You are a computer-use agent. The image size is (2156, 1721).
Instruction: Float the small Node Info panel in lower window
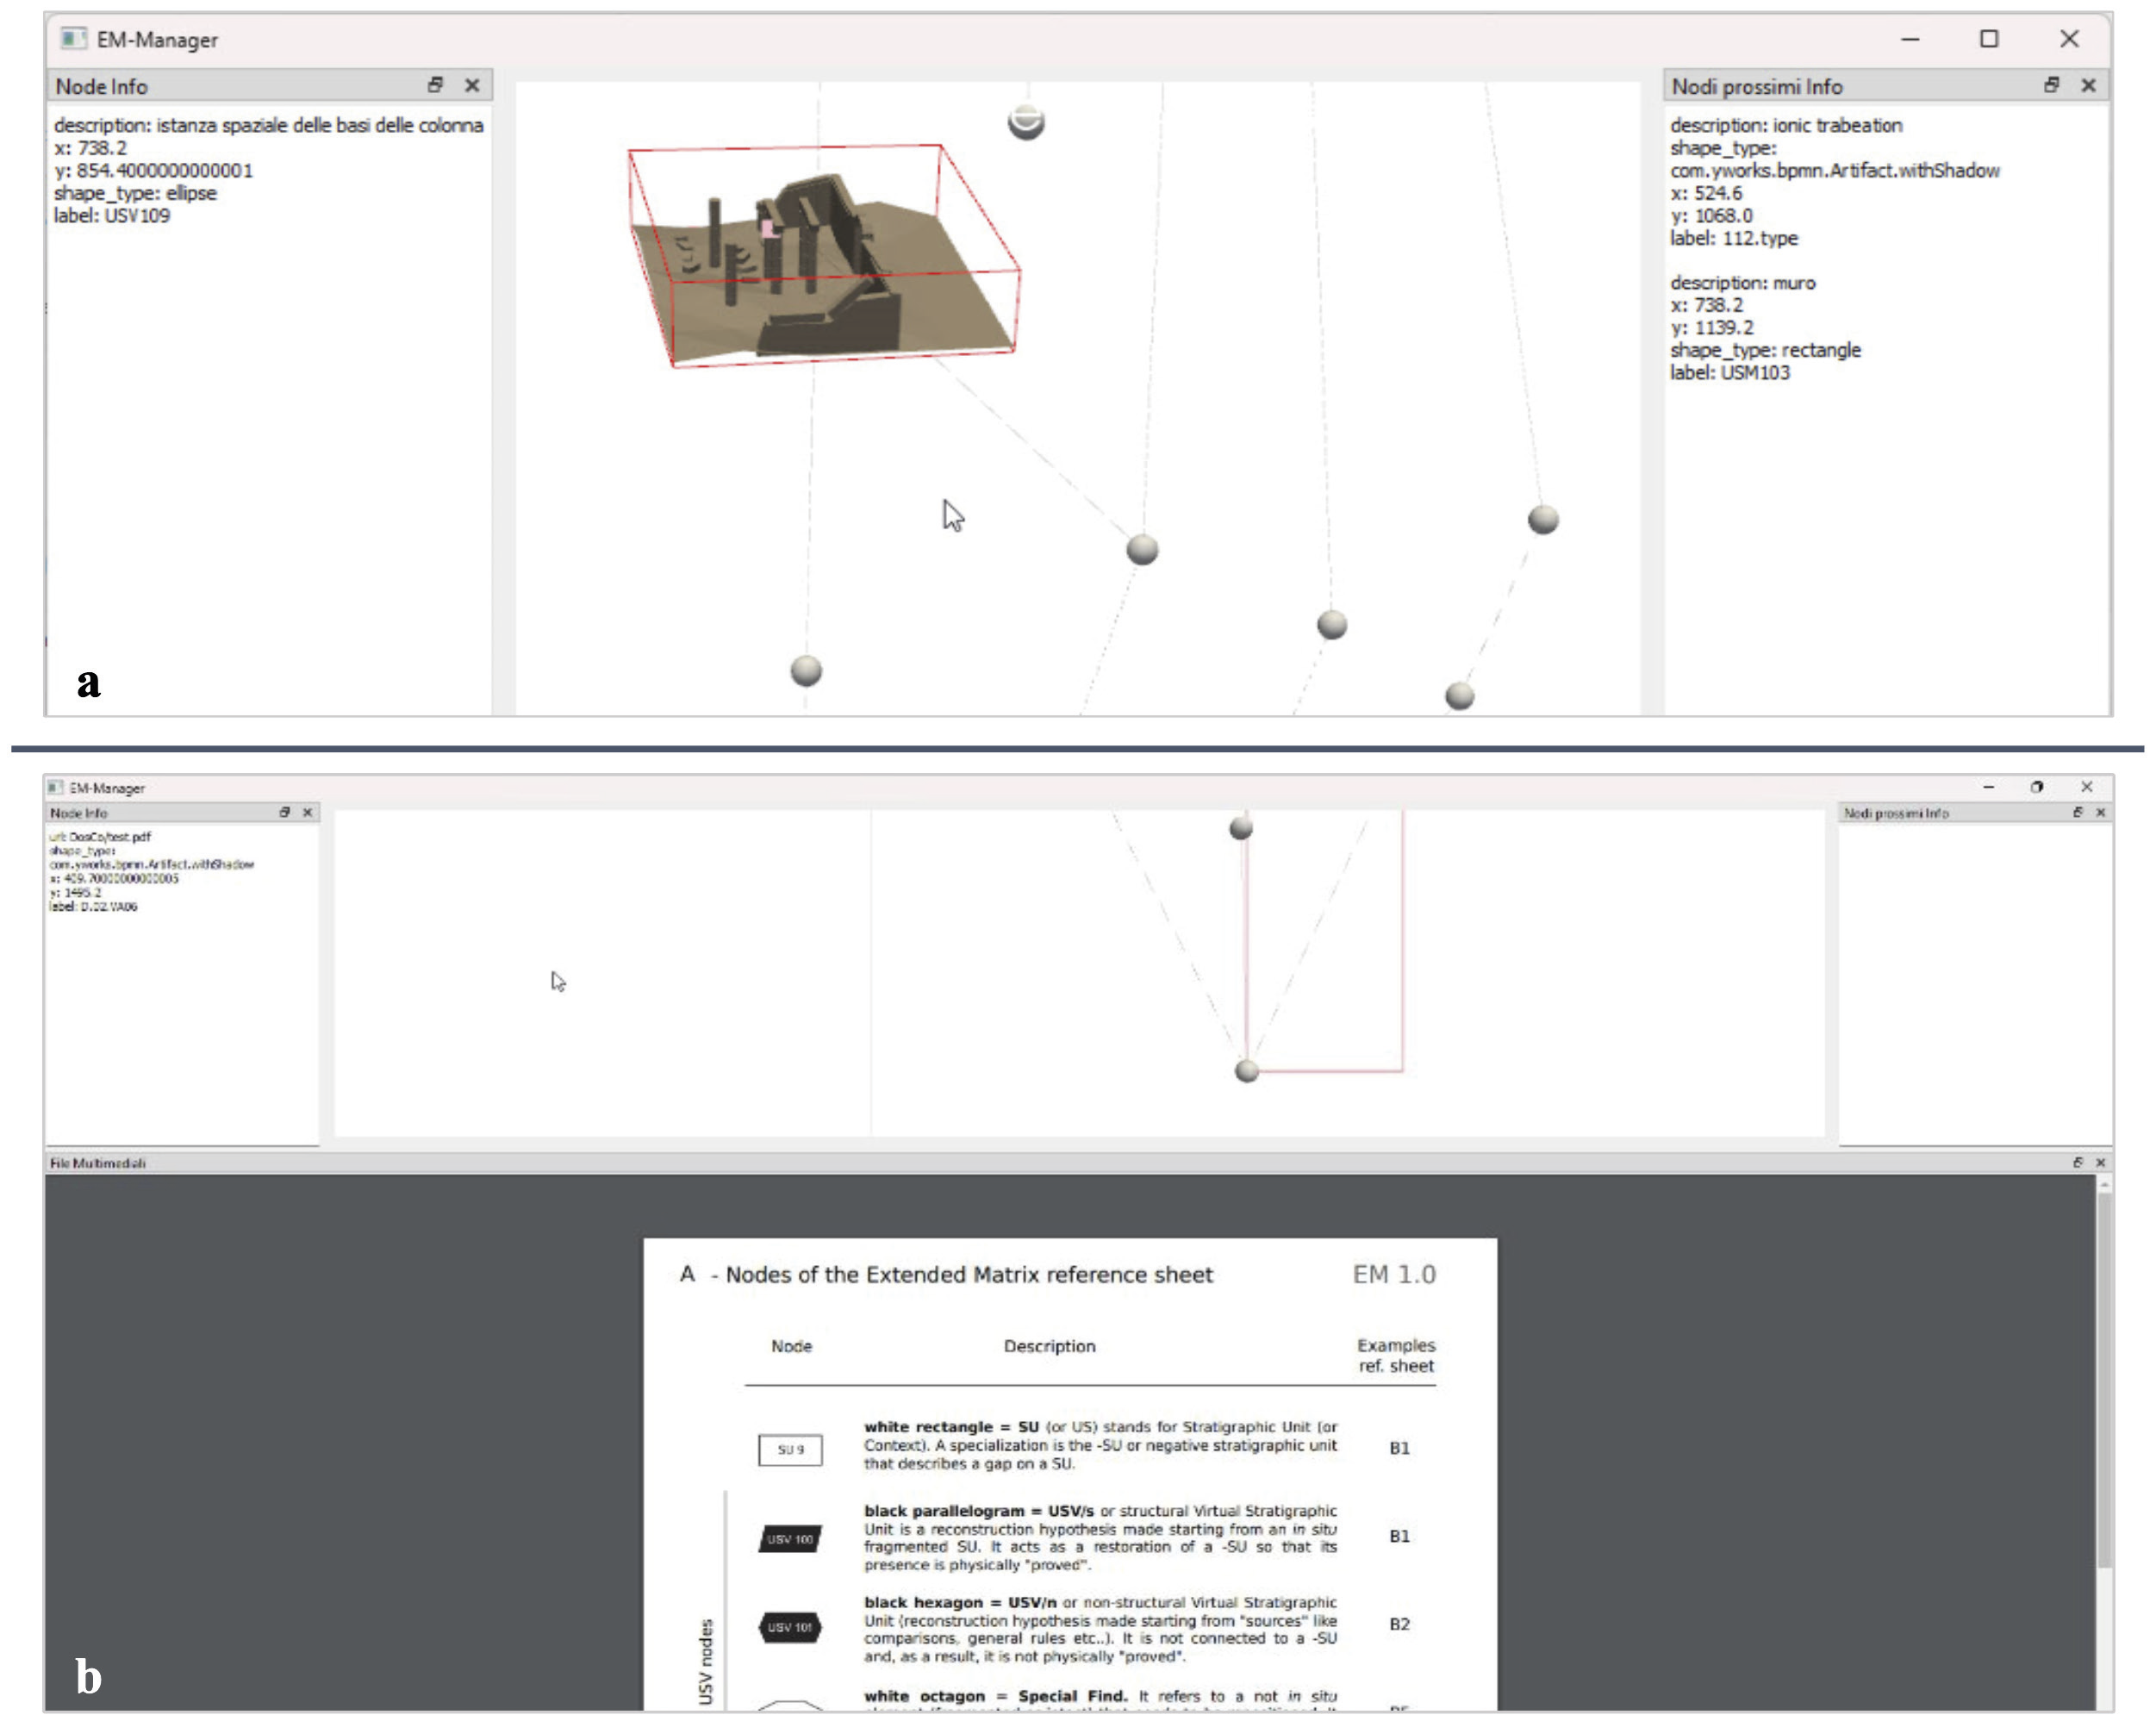284,812
